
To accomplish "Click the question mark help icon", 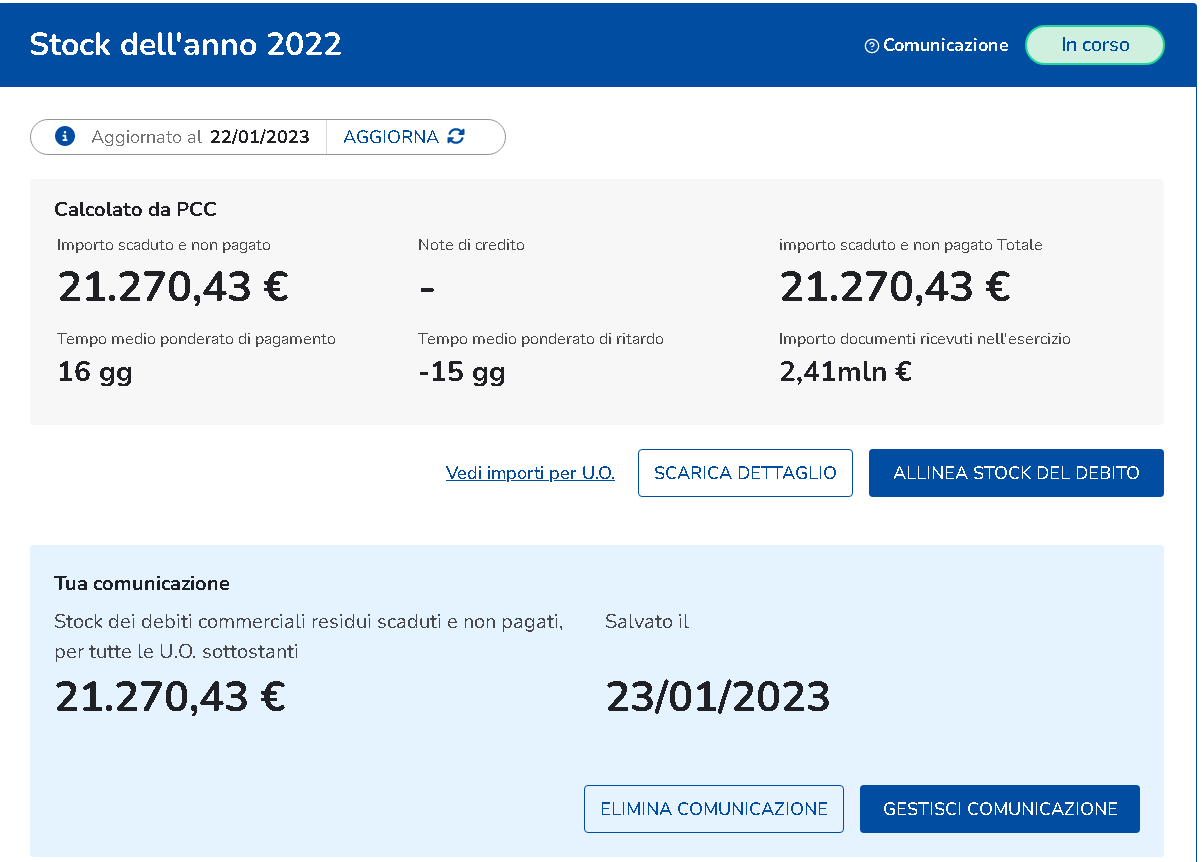I will [x=872, y=46].
